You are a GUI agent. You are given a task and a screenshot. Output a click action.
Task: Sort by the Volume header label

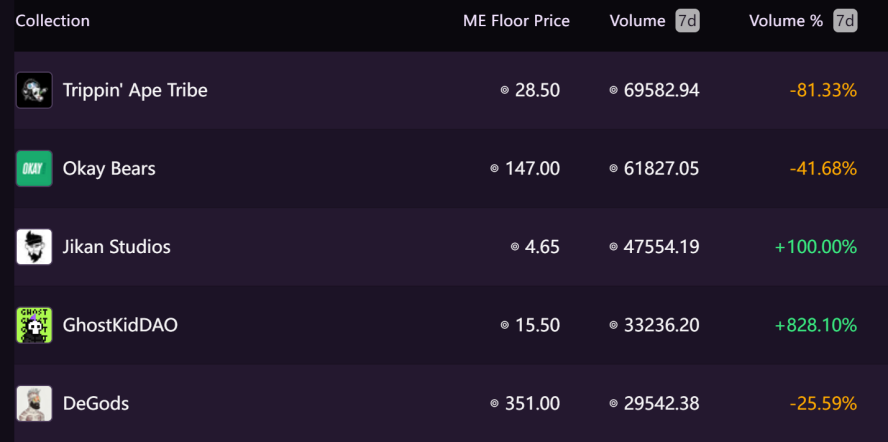click(x=637, y=21)
